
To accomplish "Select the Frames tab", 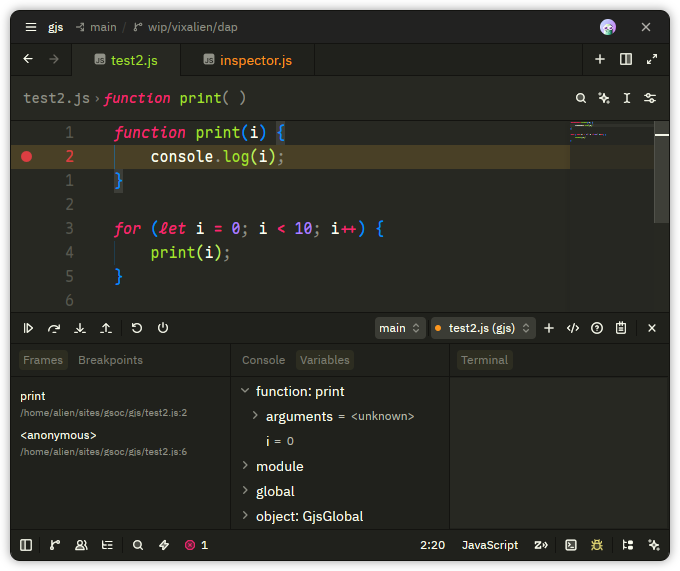I will (43, 360).
